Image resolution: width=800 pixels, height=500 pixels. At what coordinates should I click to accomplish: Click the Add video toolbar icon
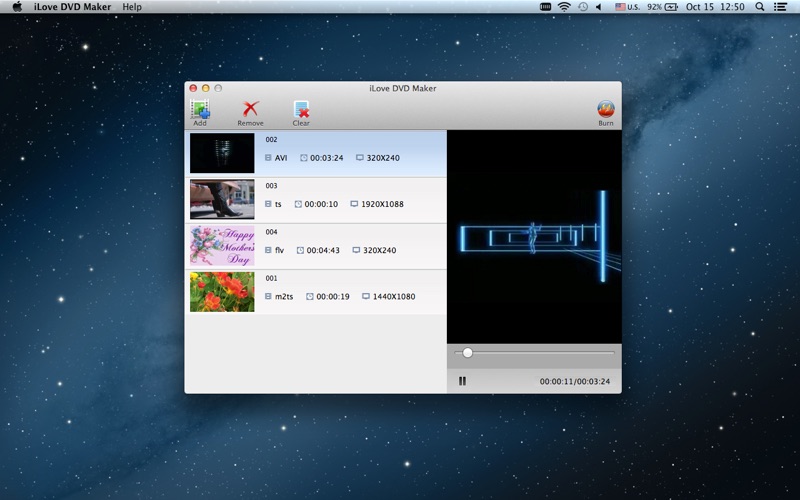point(200,109)
